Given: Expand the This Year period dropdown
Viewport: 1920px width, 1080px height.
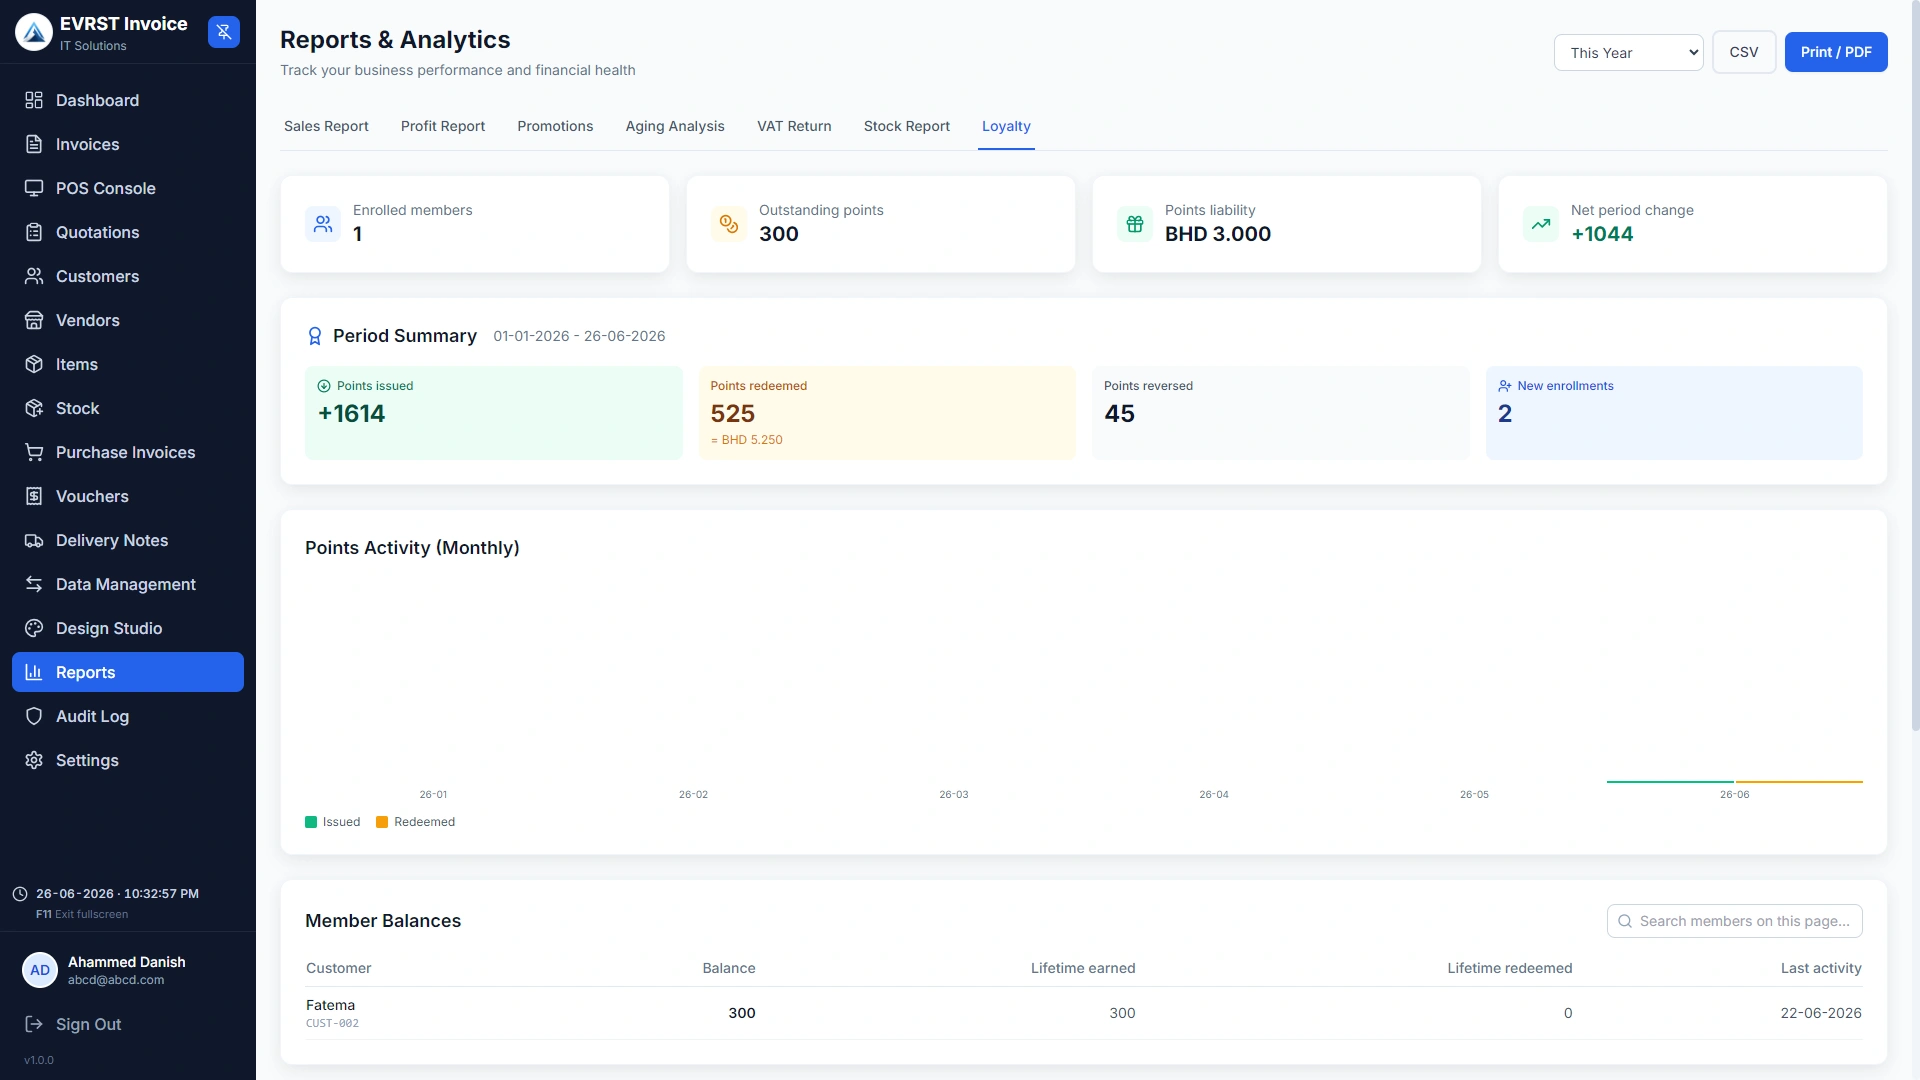Looking at the screenshot, I should tap(1628, 53).
